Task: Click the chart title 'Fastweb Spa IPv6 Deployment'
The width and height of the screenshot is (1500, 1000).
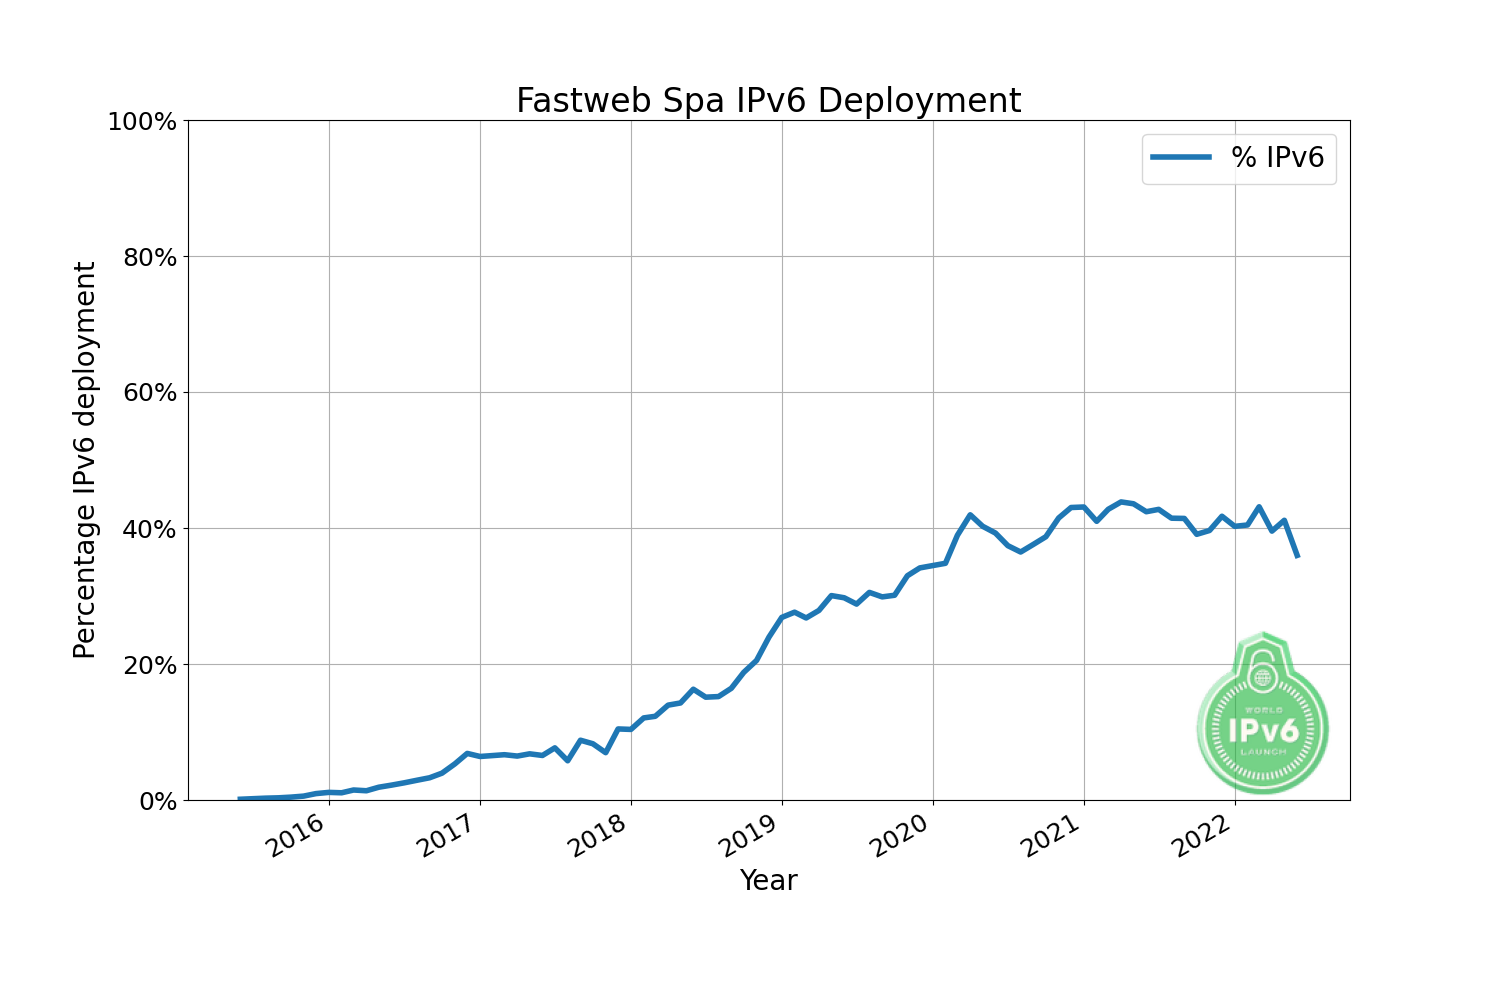Action: [768, 101]
